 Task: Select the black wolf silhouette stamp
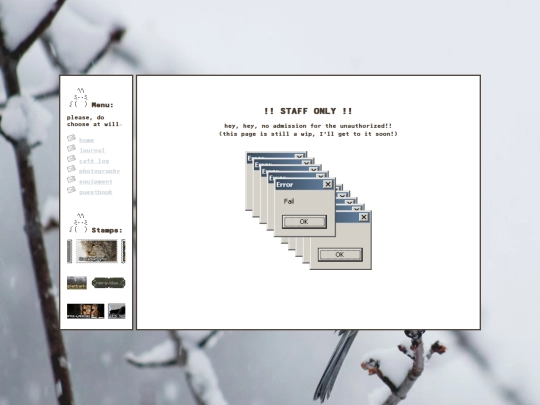pyautogui.click(x=117, y=311)
